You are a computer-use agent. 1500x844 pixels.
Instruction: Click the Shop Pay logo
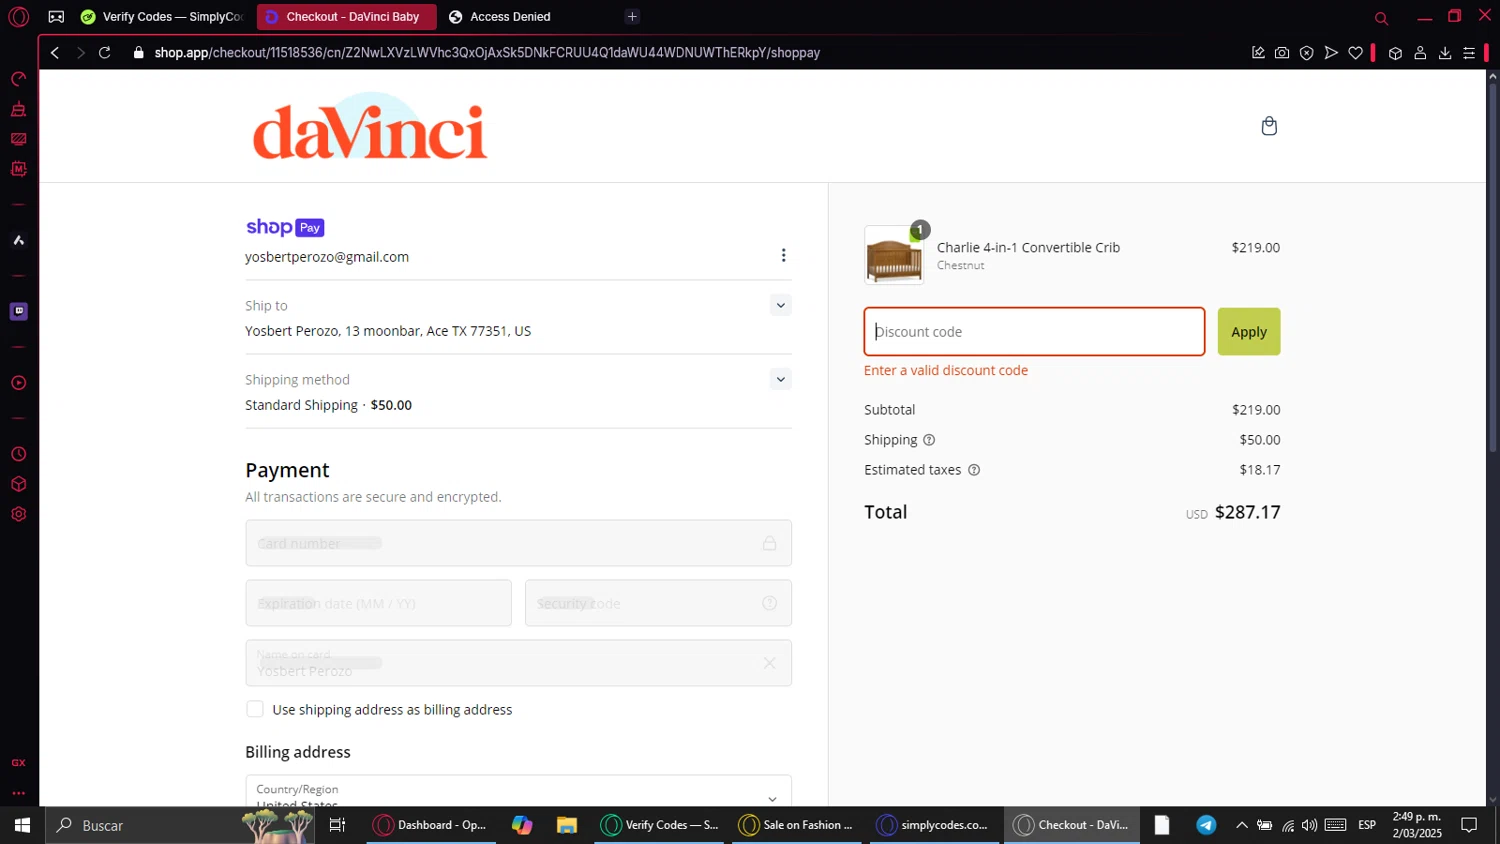285,227
